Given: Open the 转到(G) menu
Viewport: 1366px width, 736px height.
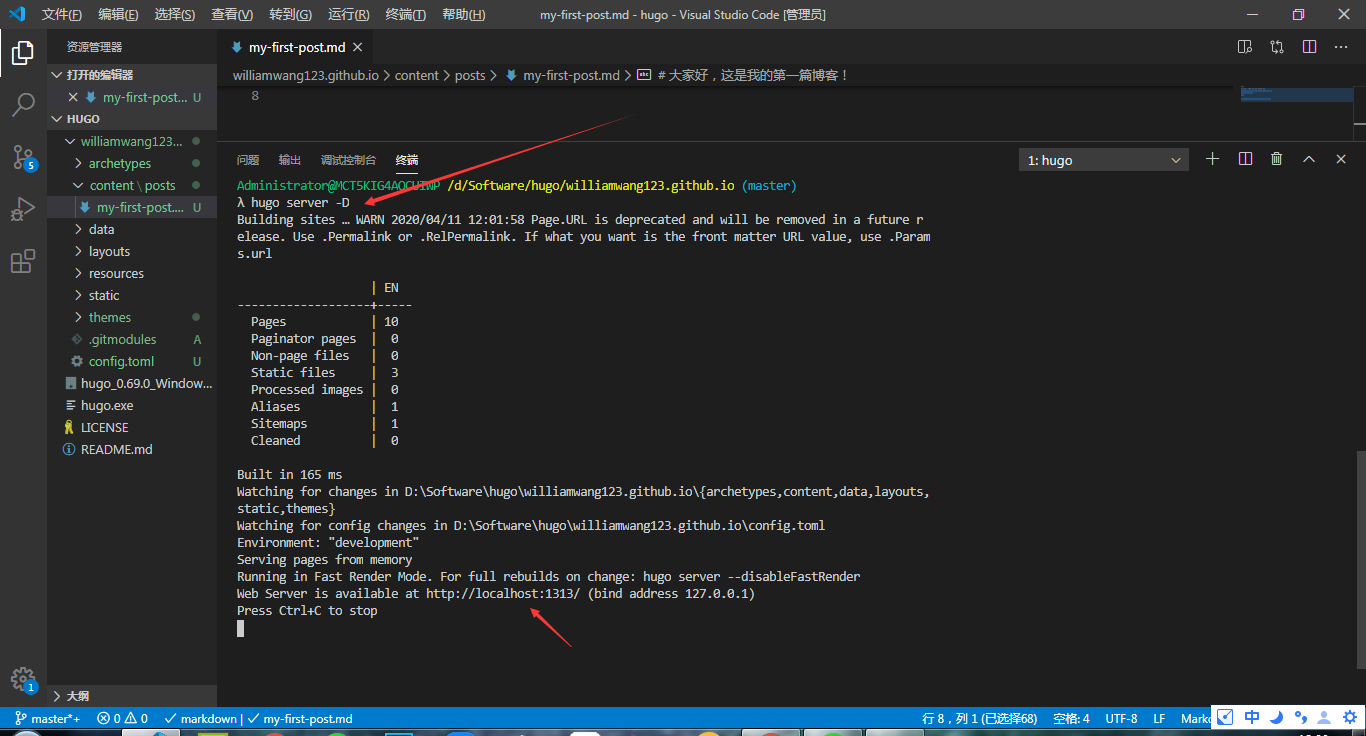Looking at the screenshot, I should [x=290, y=14].
